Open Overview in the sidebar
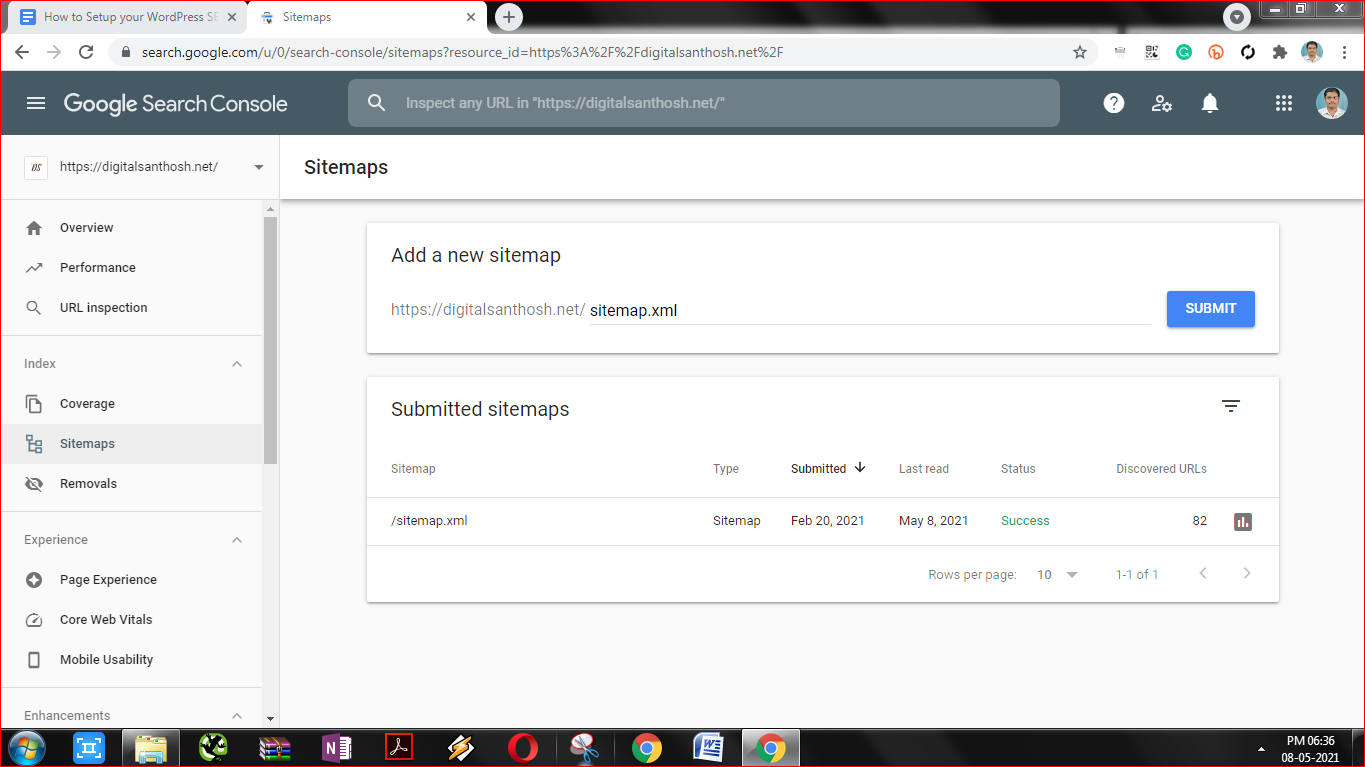The height and width of the screenshot is (767, 1365). (x=131, y=228)
